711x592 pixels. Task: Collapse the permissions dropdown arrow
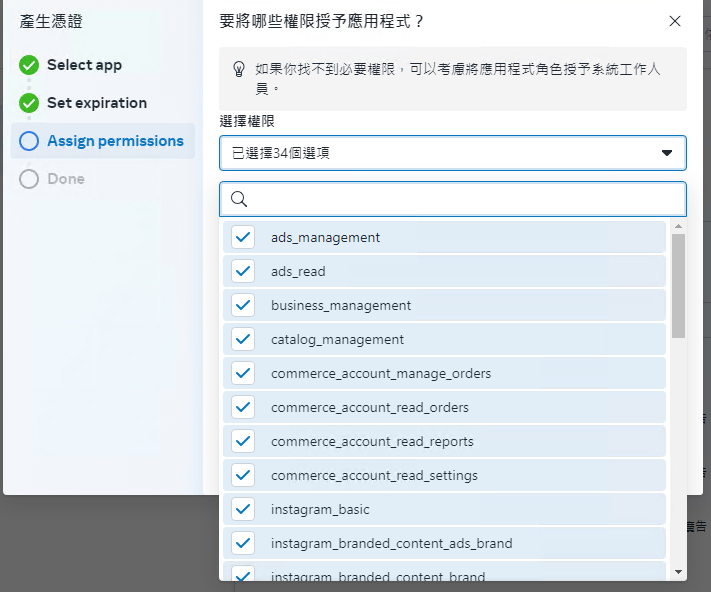667,153
